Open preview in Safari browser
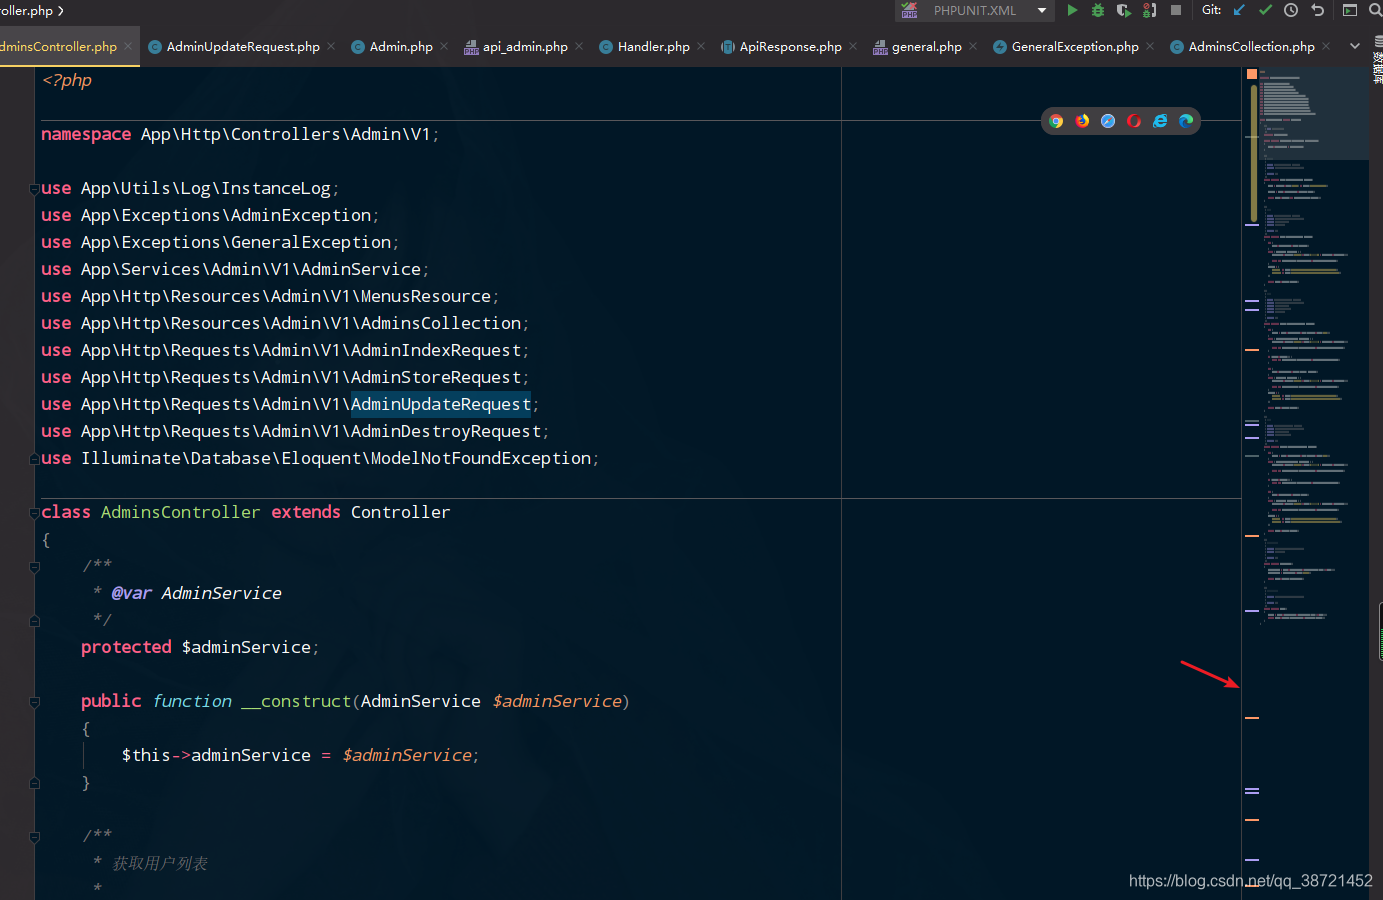 click(1108, 121)
